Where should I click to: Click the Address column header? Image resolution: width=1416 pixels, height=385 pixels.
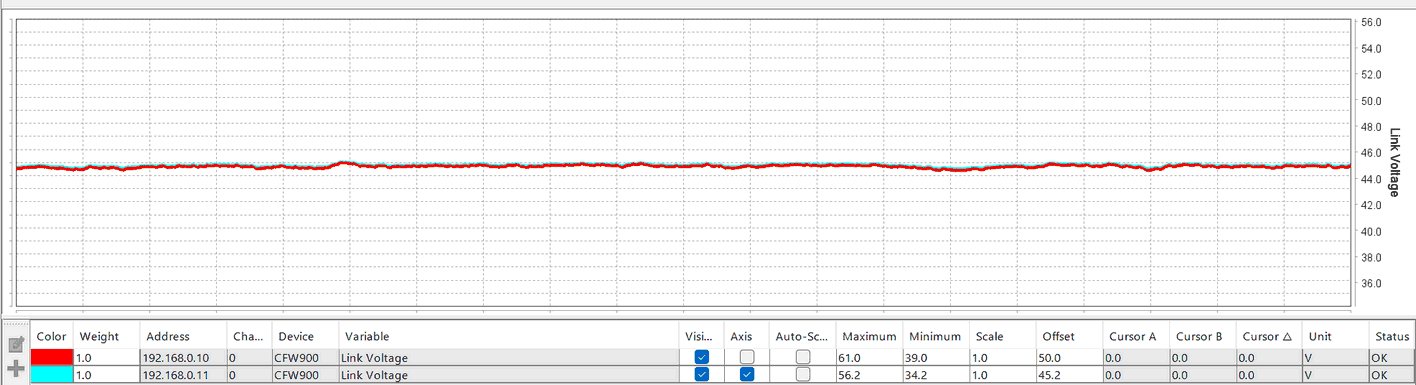183,336
